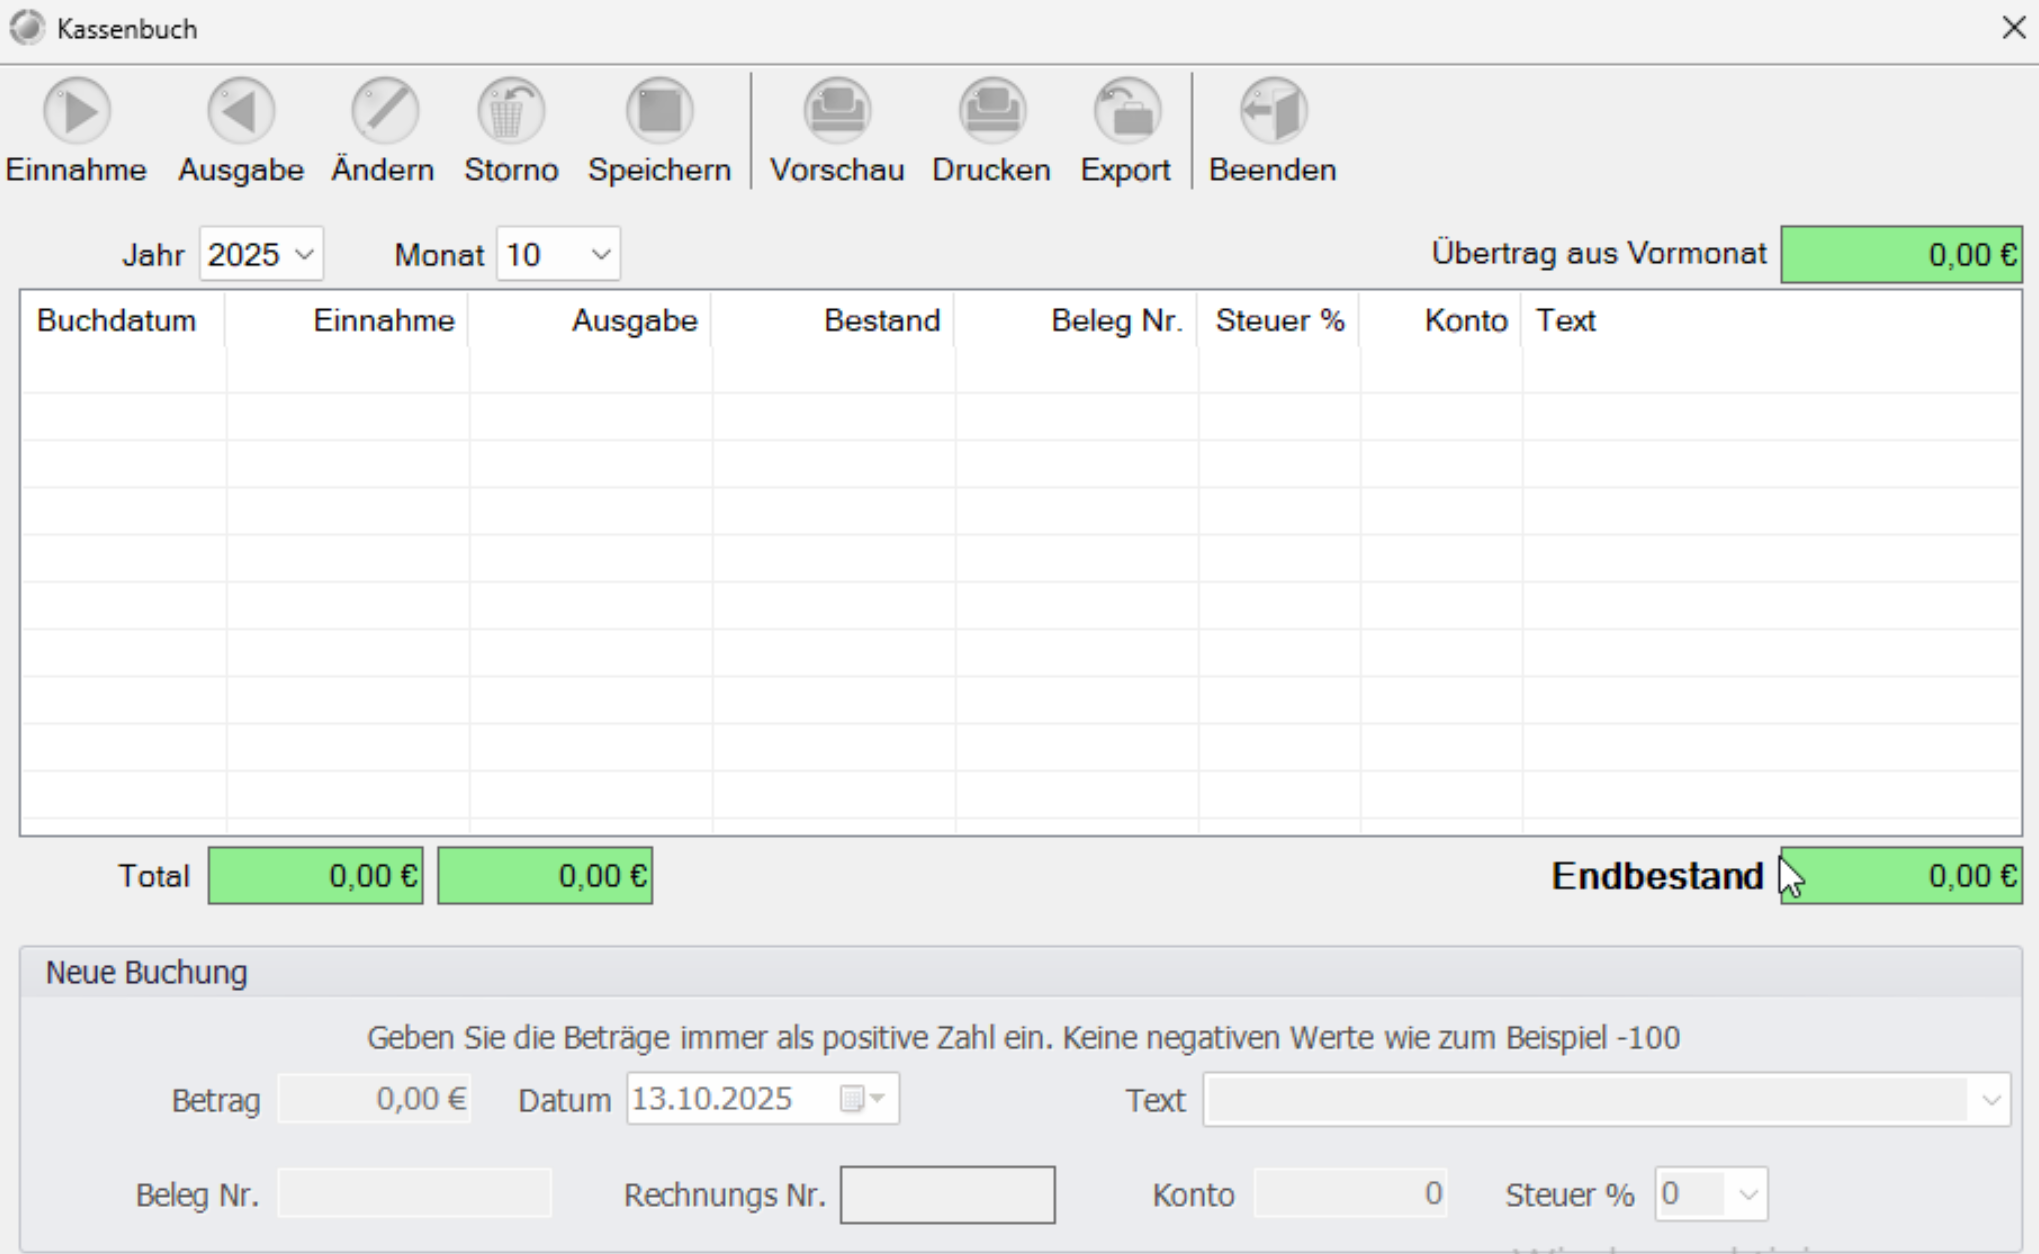Click the Beenden exit icon

coord(1273,111)
